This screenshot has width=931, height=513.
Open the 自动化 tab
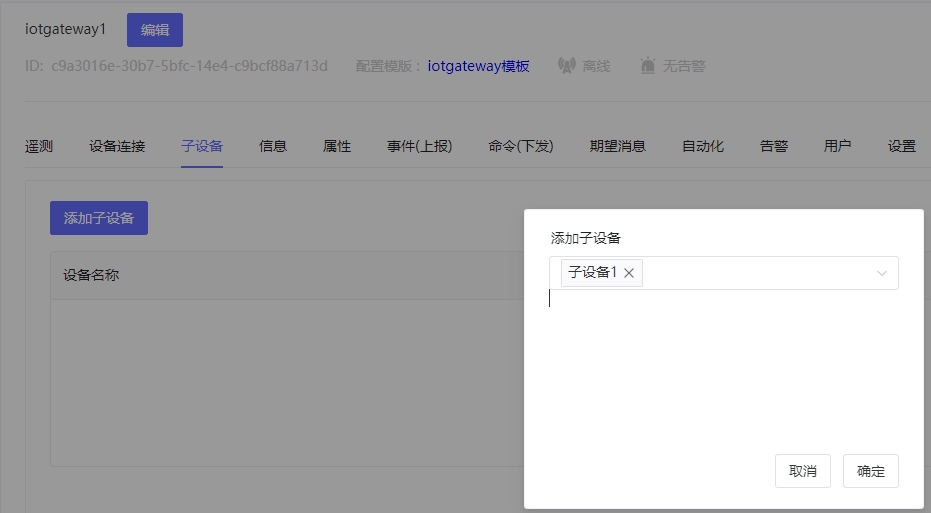click(x=703, y=146)
